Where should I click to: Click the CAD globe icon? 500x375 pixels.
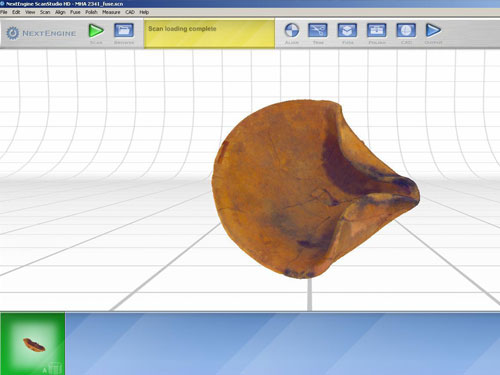click(406, 30)
